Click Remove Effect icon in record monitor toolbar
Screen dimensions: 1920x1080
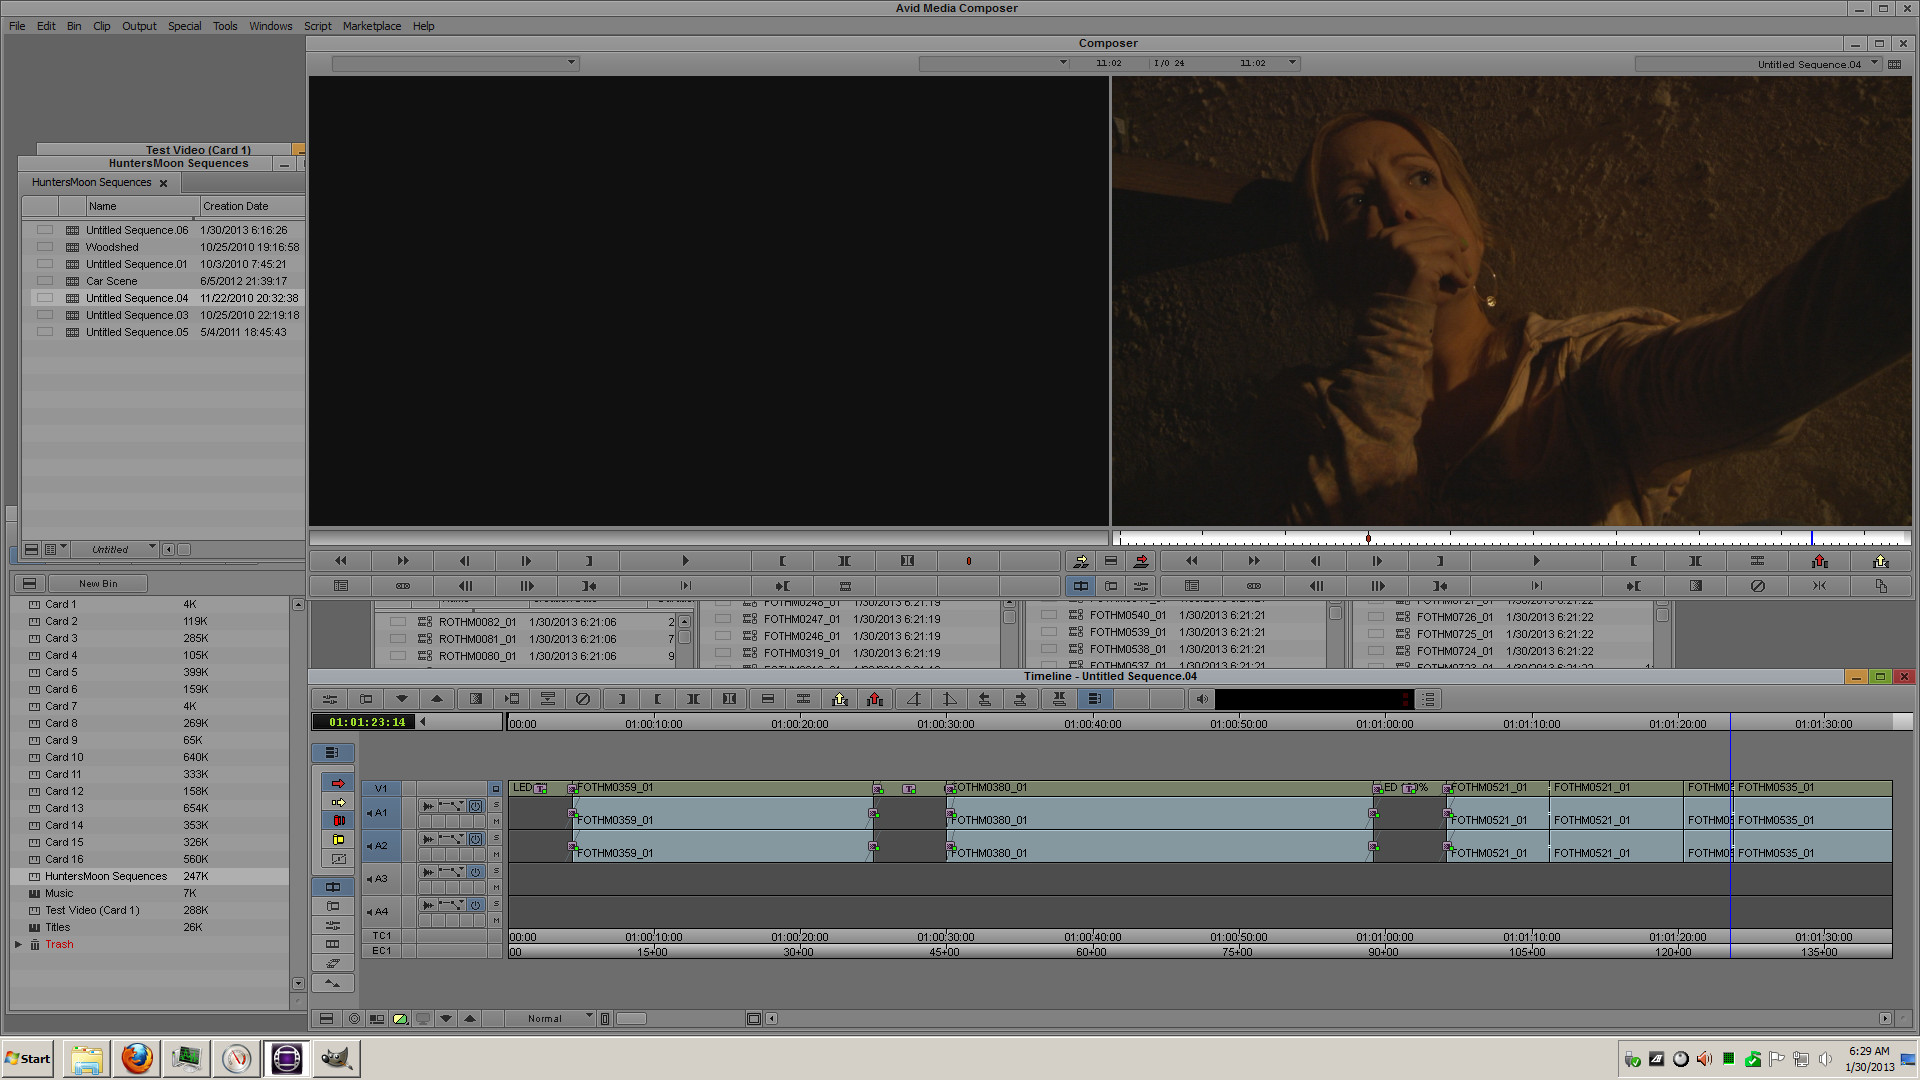(1757, 586)
